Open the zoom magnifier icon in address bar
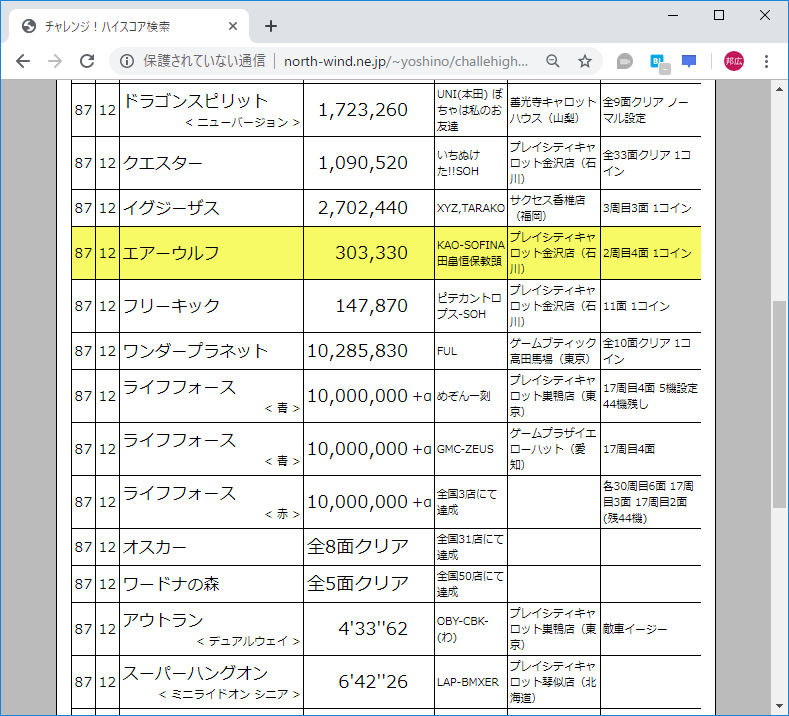This screenshot has height=716, width=789. tap(553, 61)
